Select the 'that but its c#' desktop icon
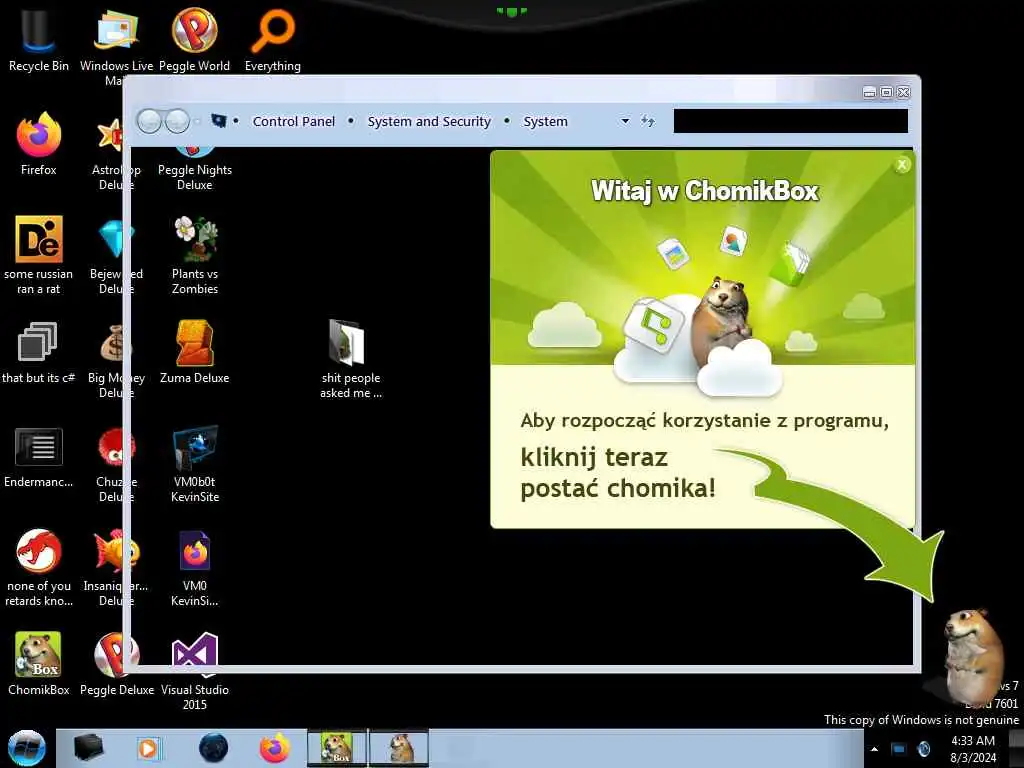Viewport: 1024px width, 768px height. coord(38,353)
